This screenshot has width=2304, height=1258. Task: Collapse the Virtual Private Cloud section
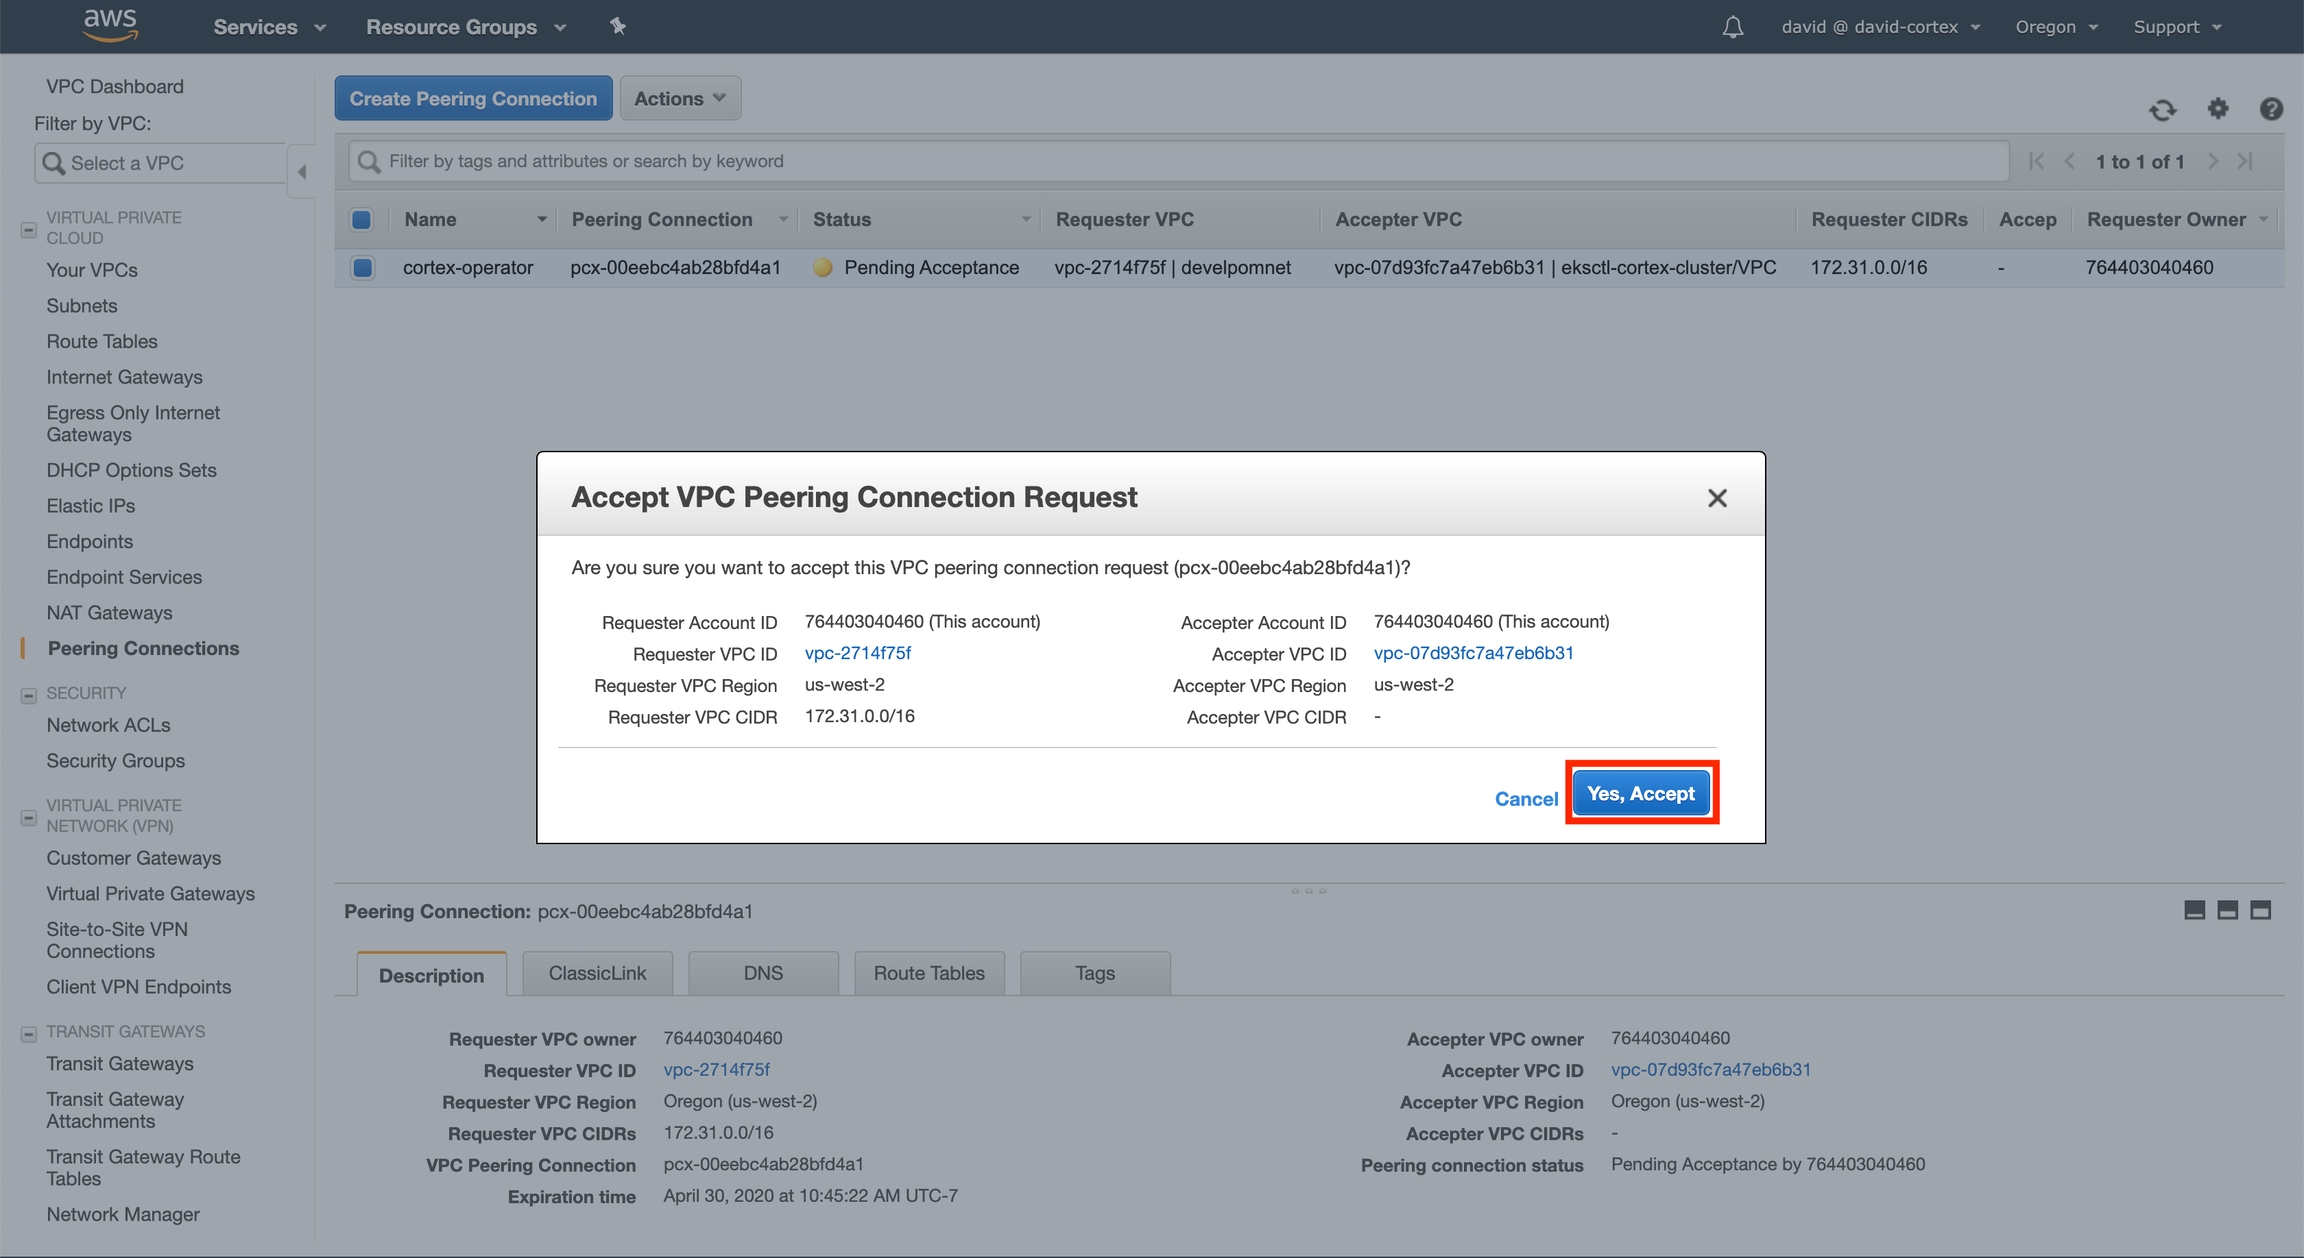(x=29, y=230)
